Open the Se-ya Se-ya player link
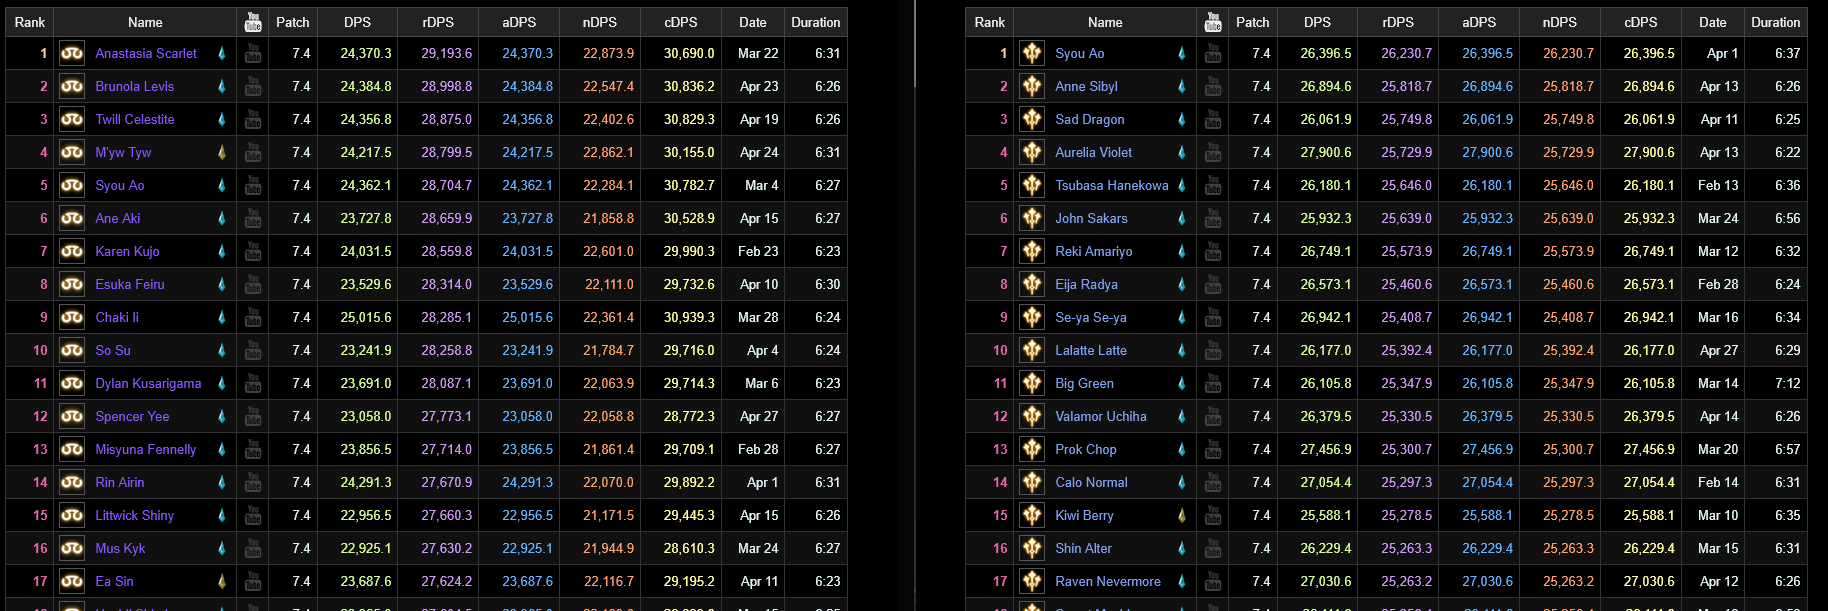The width and height of the screenshot is (1828, 611). pos(1091,317)
